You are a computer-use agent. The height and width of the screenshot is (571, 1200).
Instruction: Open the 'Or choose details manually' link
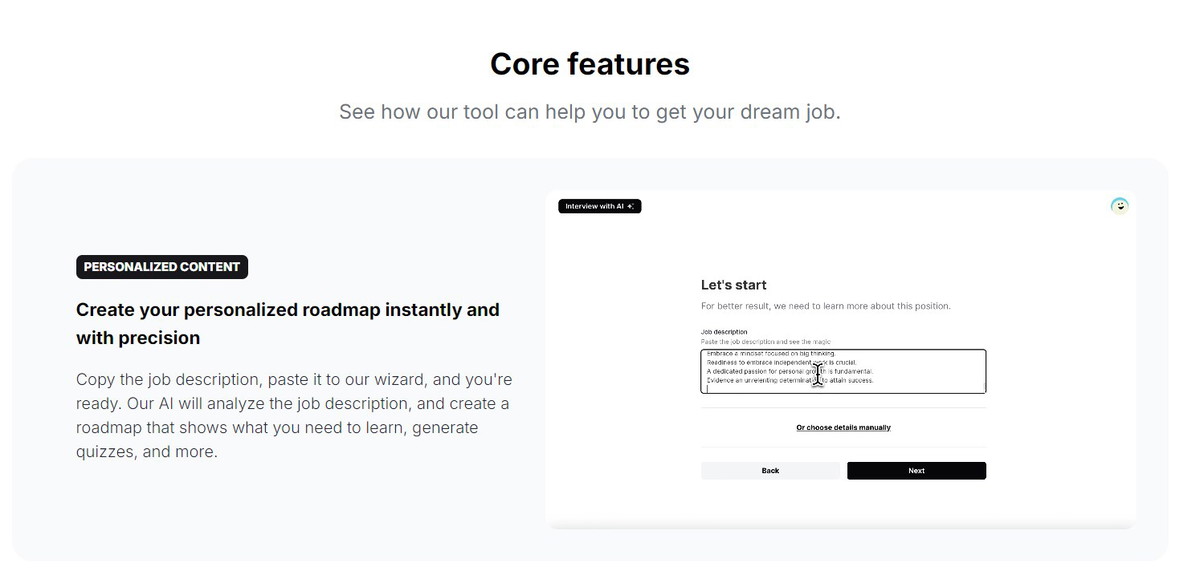tap(843, 428)
